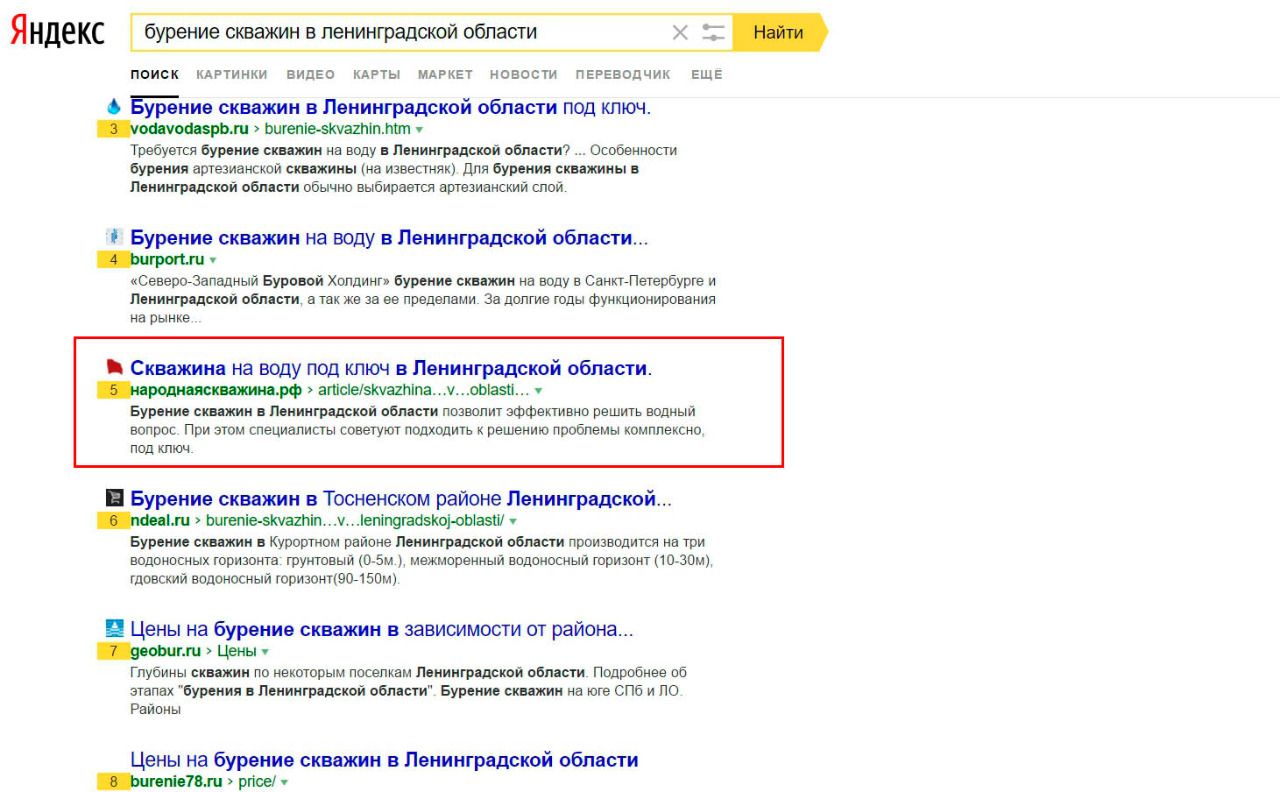Switch to the Картинки tab
1280x792 pixels.
pos(232,75)
